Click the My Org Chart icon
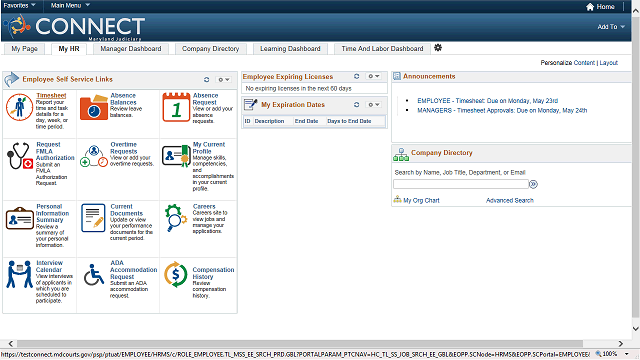Viewport: 640px width, 360px height. (x=397, y=200)
